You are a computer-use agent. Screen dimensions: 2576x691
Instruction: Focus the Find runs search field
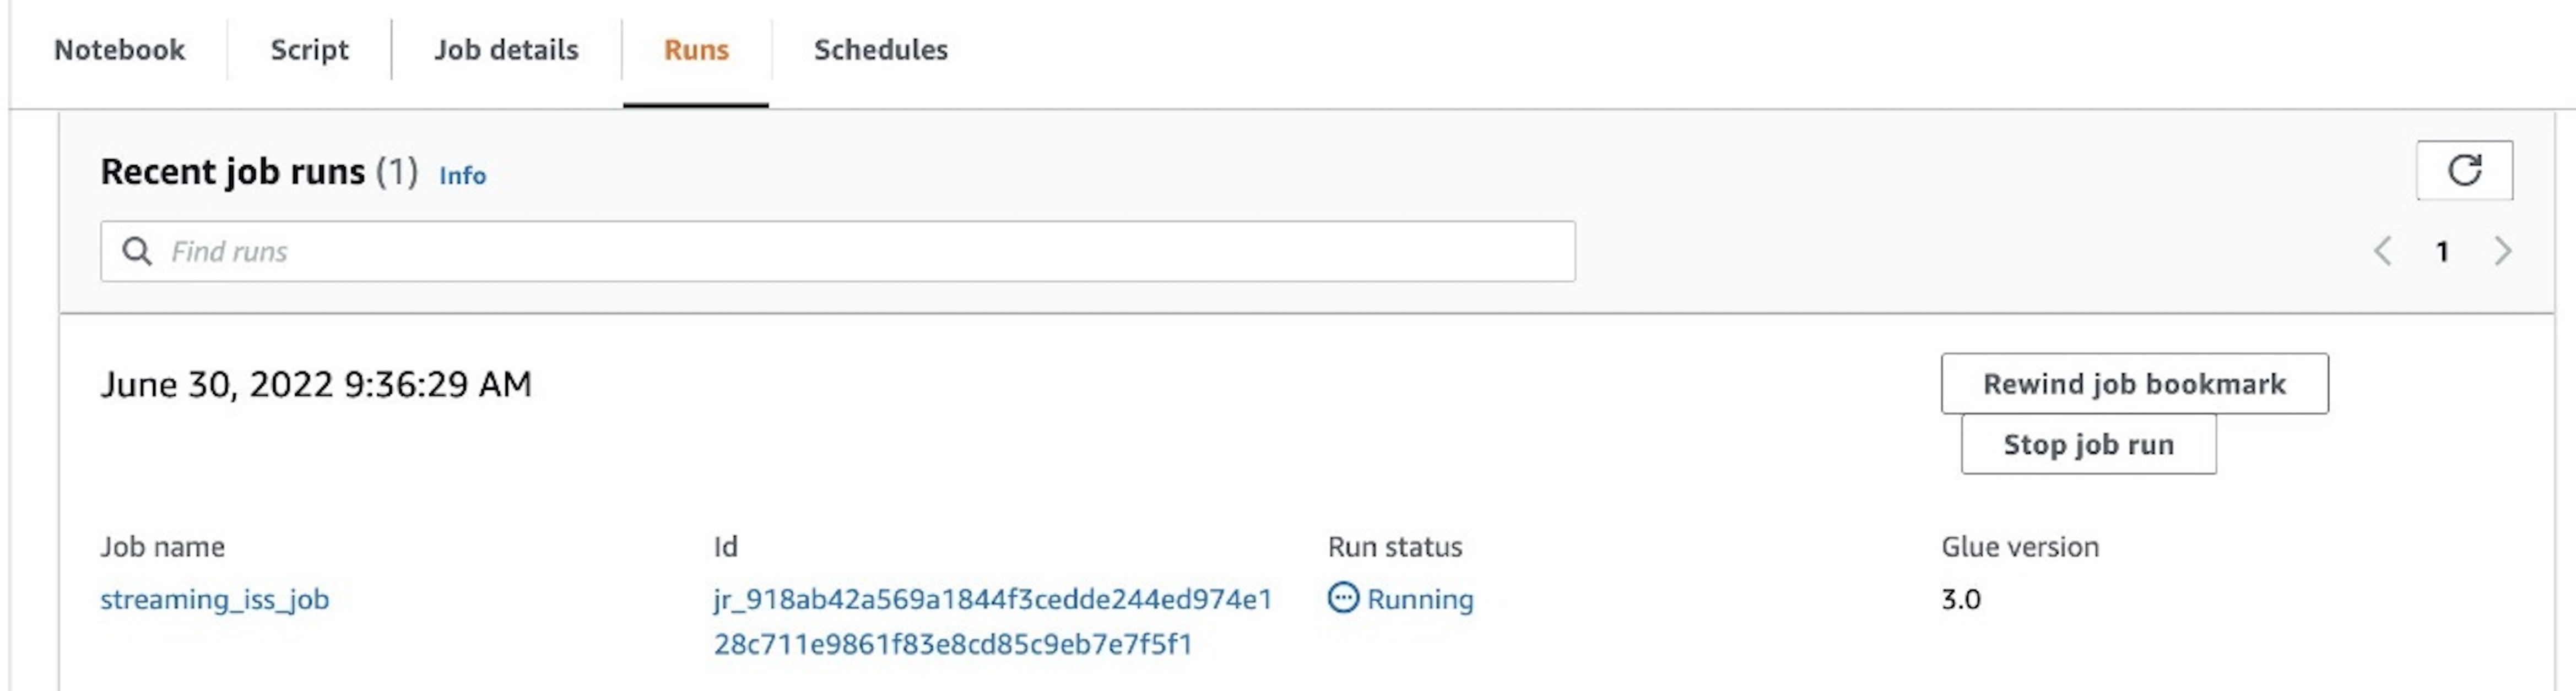pos(838,251)
